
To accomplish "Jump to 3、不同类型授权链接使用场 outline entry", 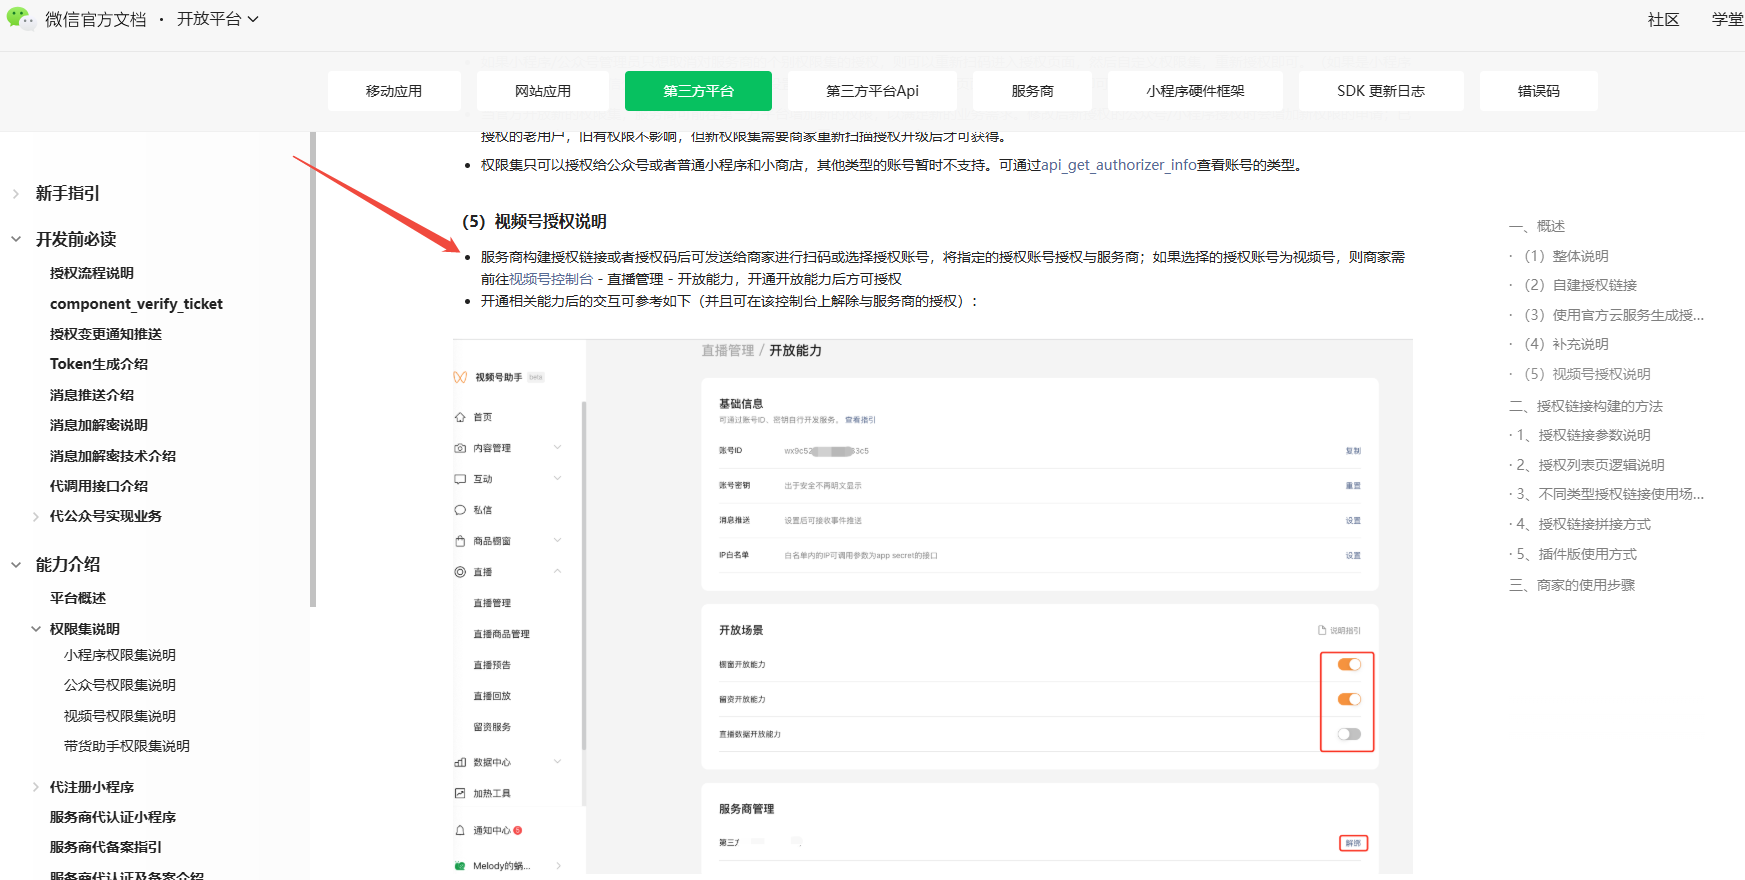I will point(1610,494).
